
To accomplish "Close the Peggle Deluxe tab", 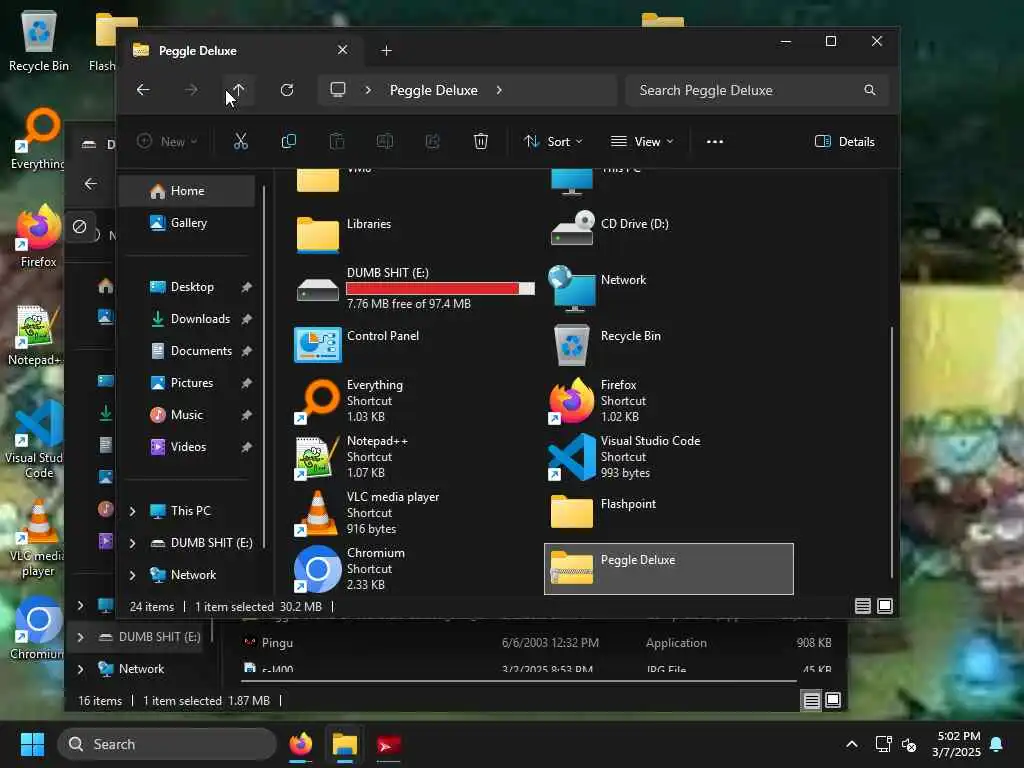I will click(342, 50).
